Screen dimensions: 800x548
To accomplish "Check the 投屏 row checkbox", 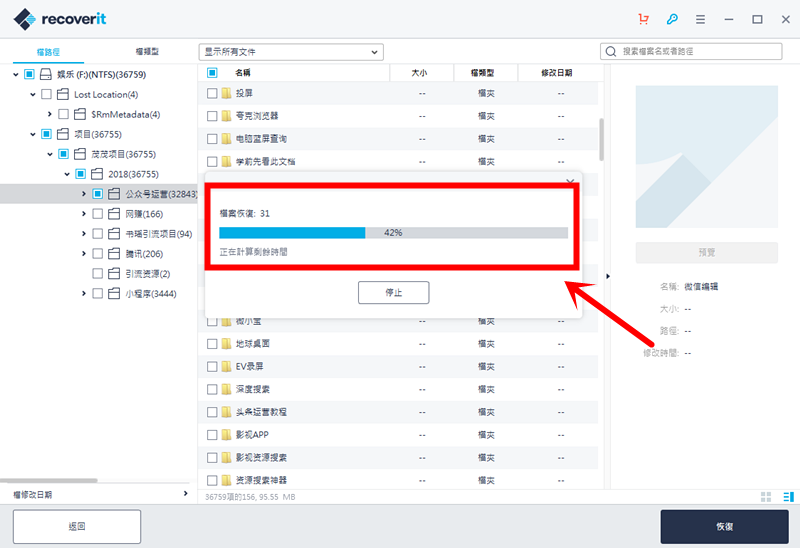I will (x=212, y=93).
